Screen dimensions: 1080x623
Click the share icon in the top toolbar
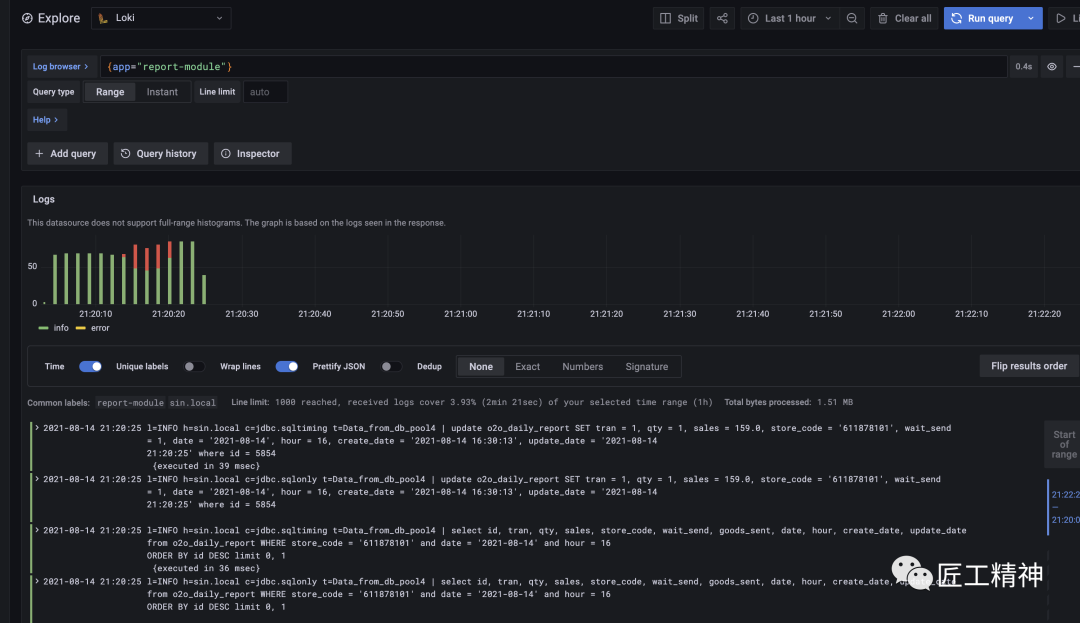(x=721, y=18)
